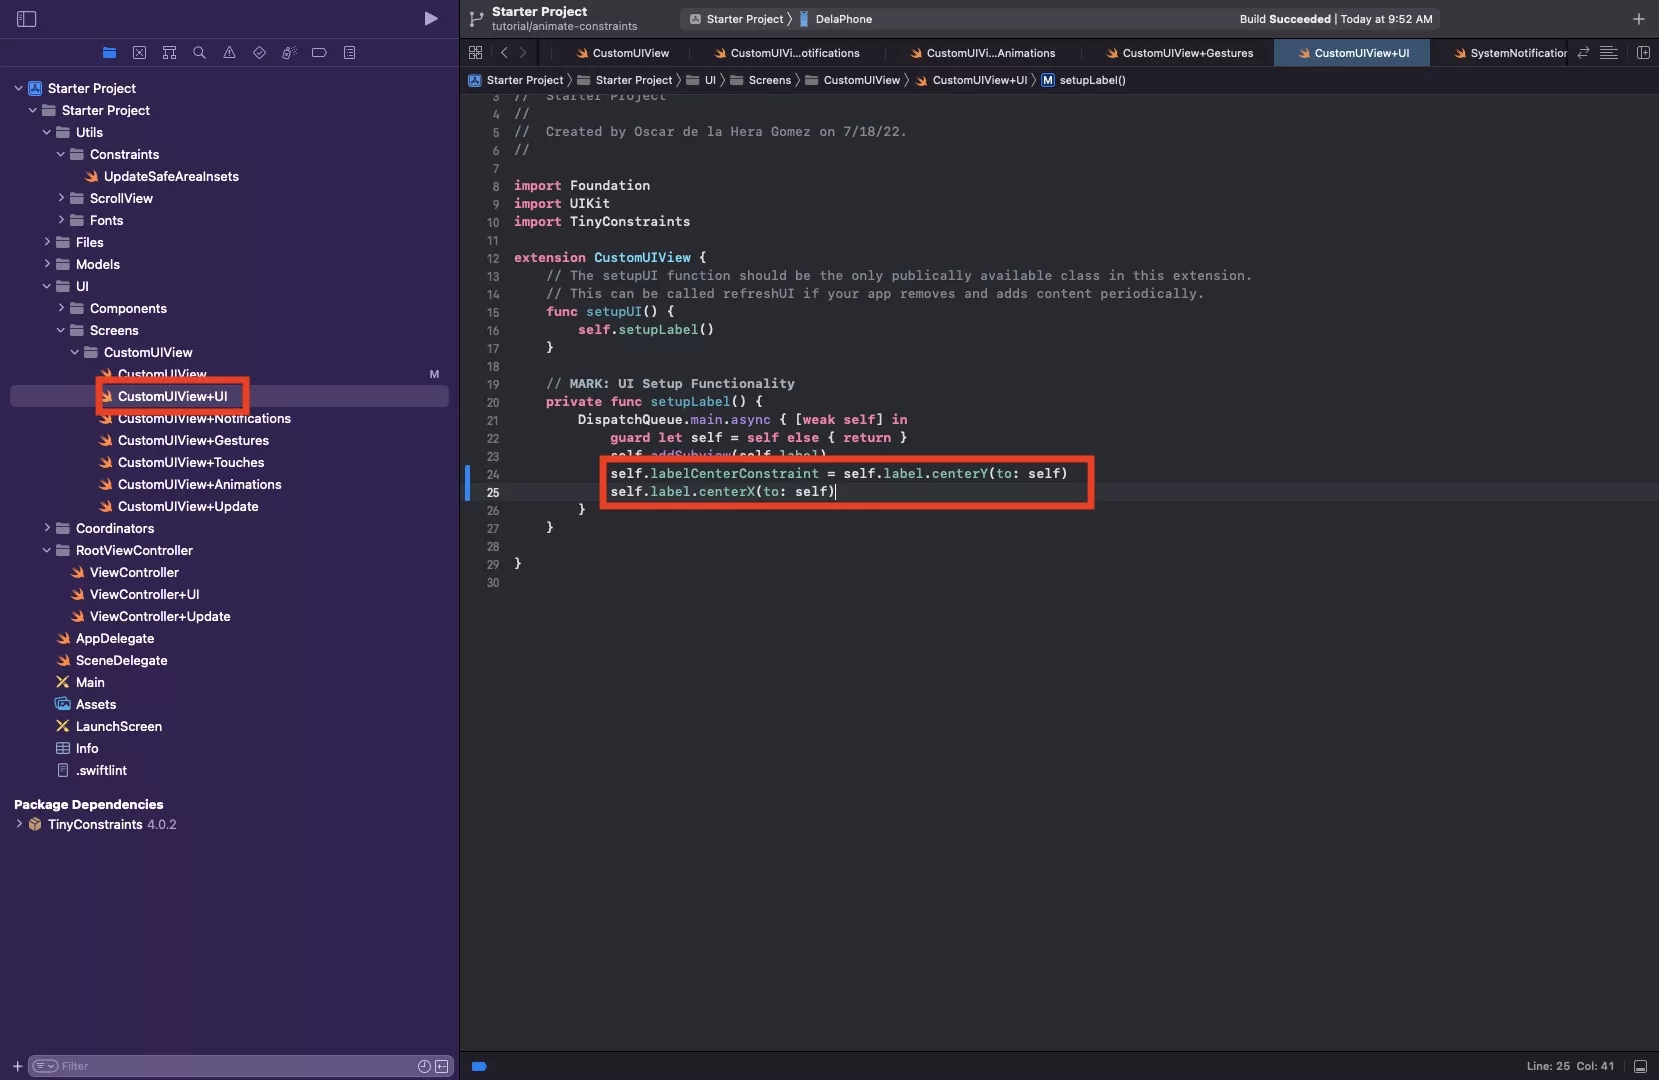The width and height of the screenshot is (1659, 1080).
Task: Open the Issue navigator warning icon
Action: click(230, 53)
